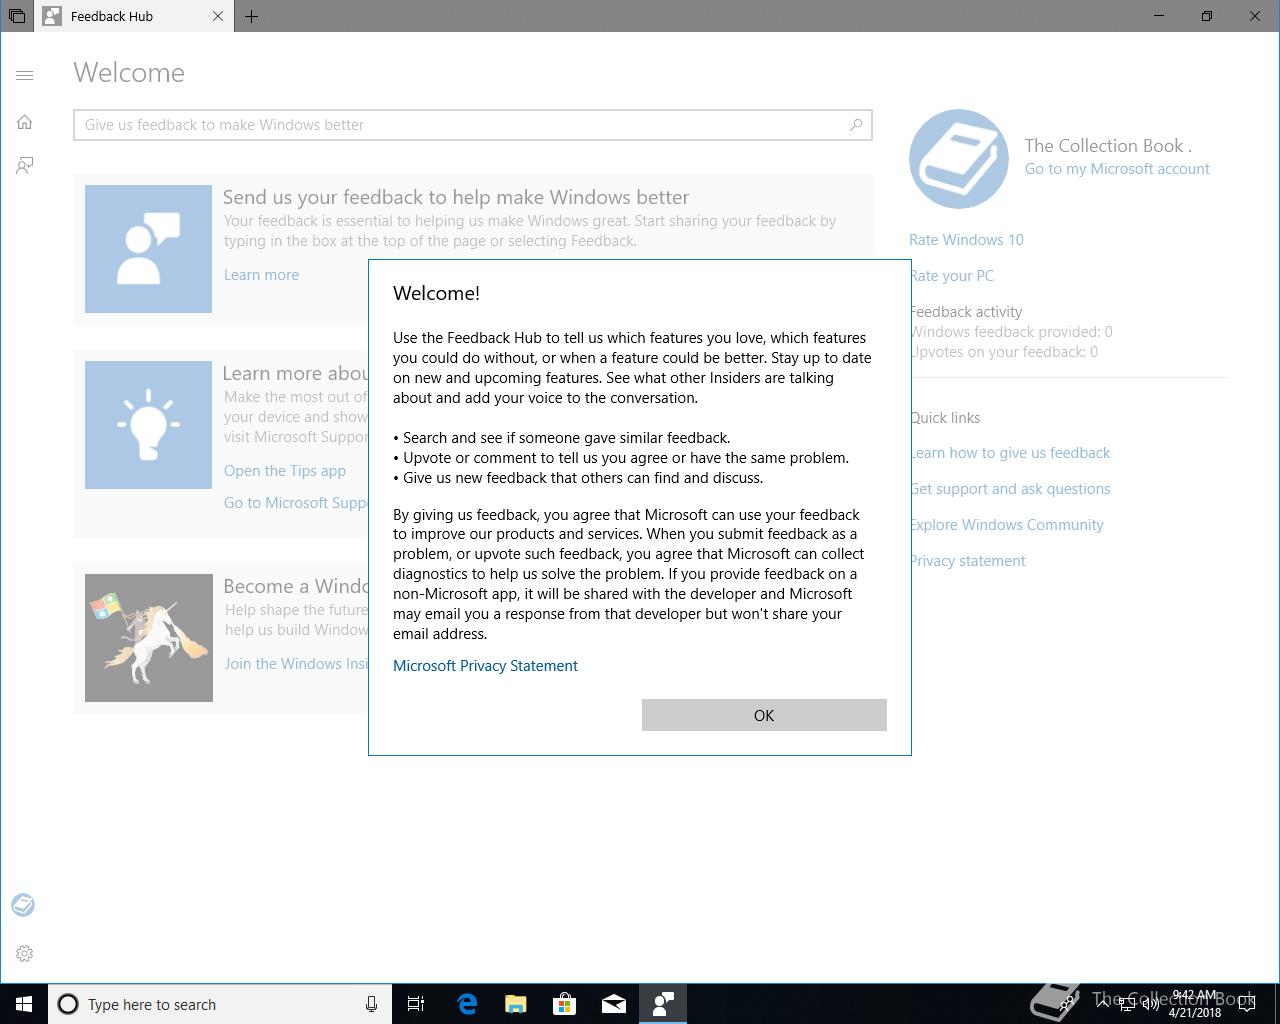Click the lightbulb tips tile image
This screenshot has height=1024, width=1280.
point(148,425)
